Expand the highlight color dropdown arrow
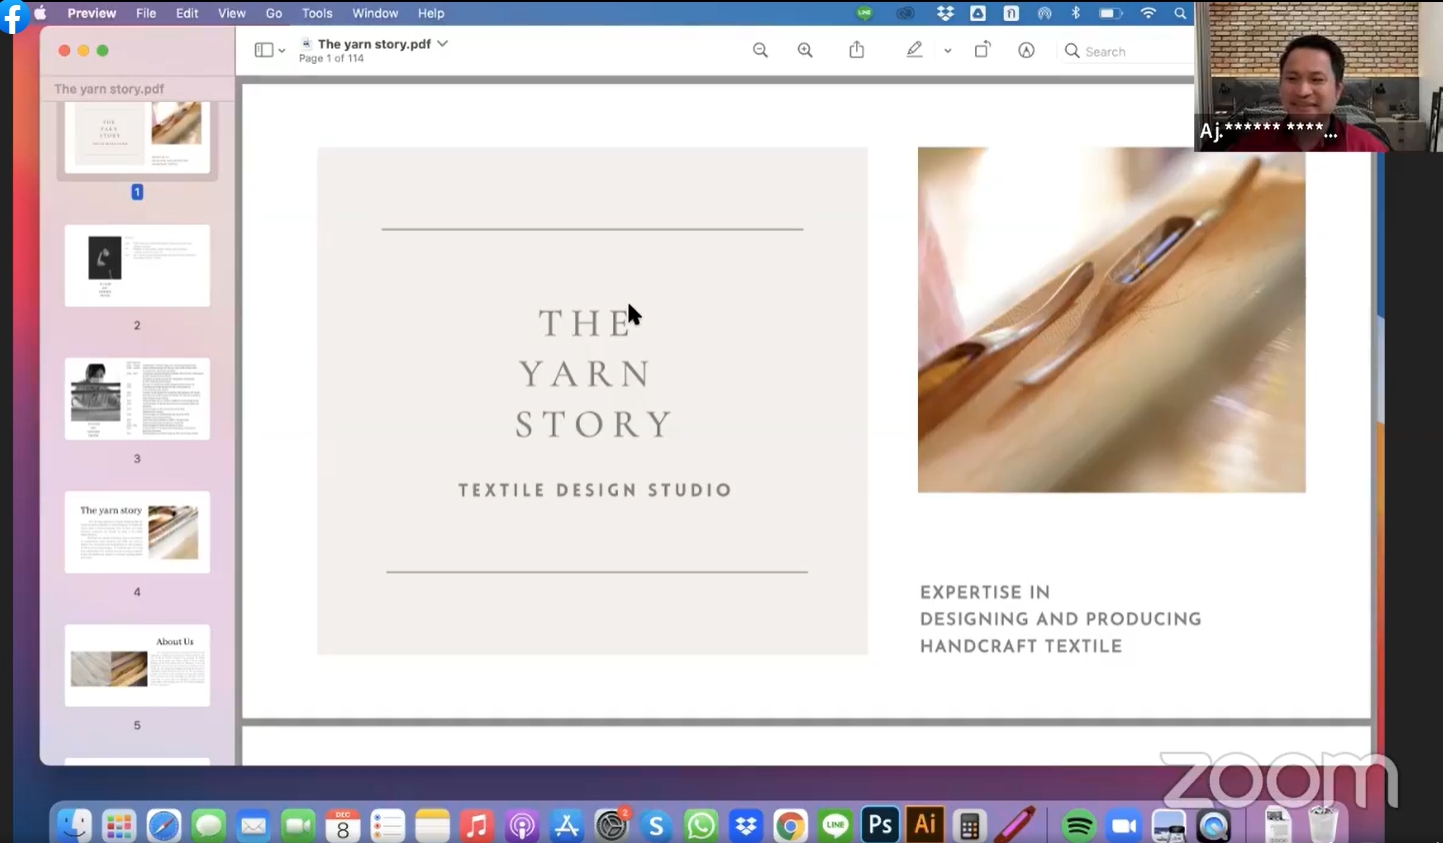Screen dimensions: 1443x843 (x=947, y=51)
